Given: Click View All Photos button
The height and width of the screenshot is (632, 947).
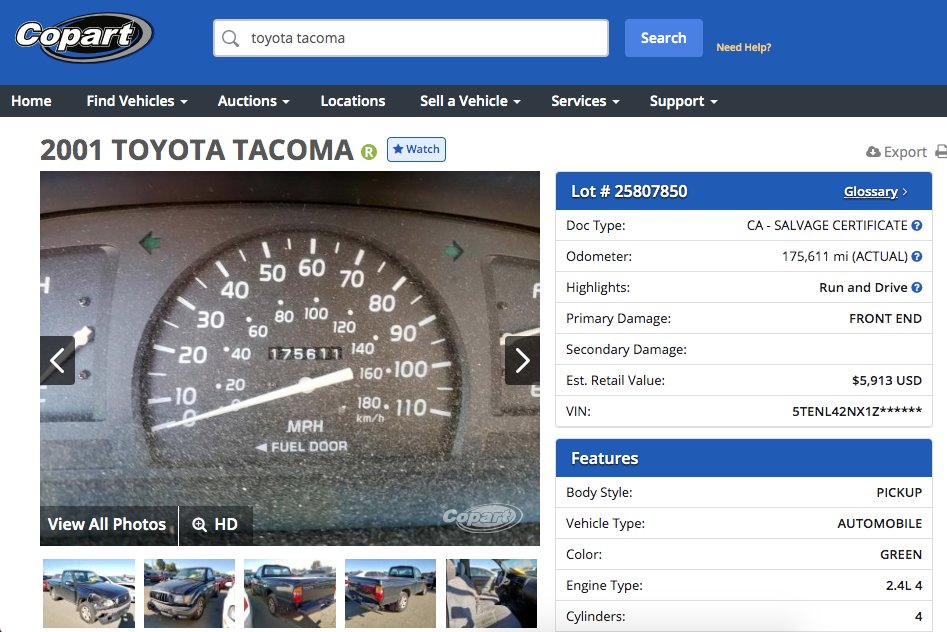Looking at the screenshot, I should [107, 524].
